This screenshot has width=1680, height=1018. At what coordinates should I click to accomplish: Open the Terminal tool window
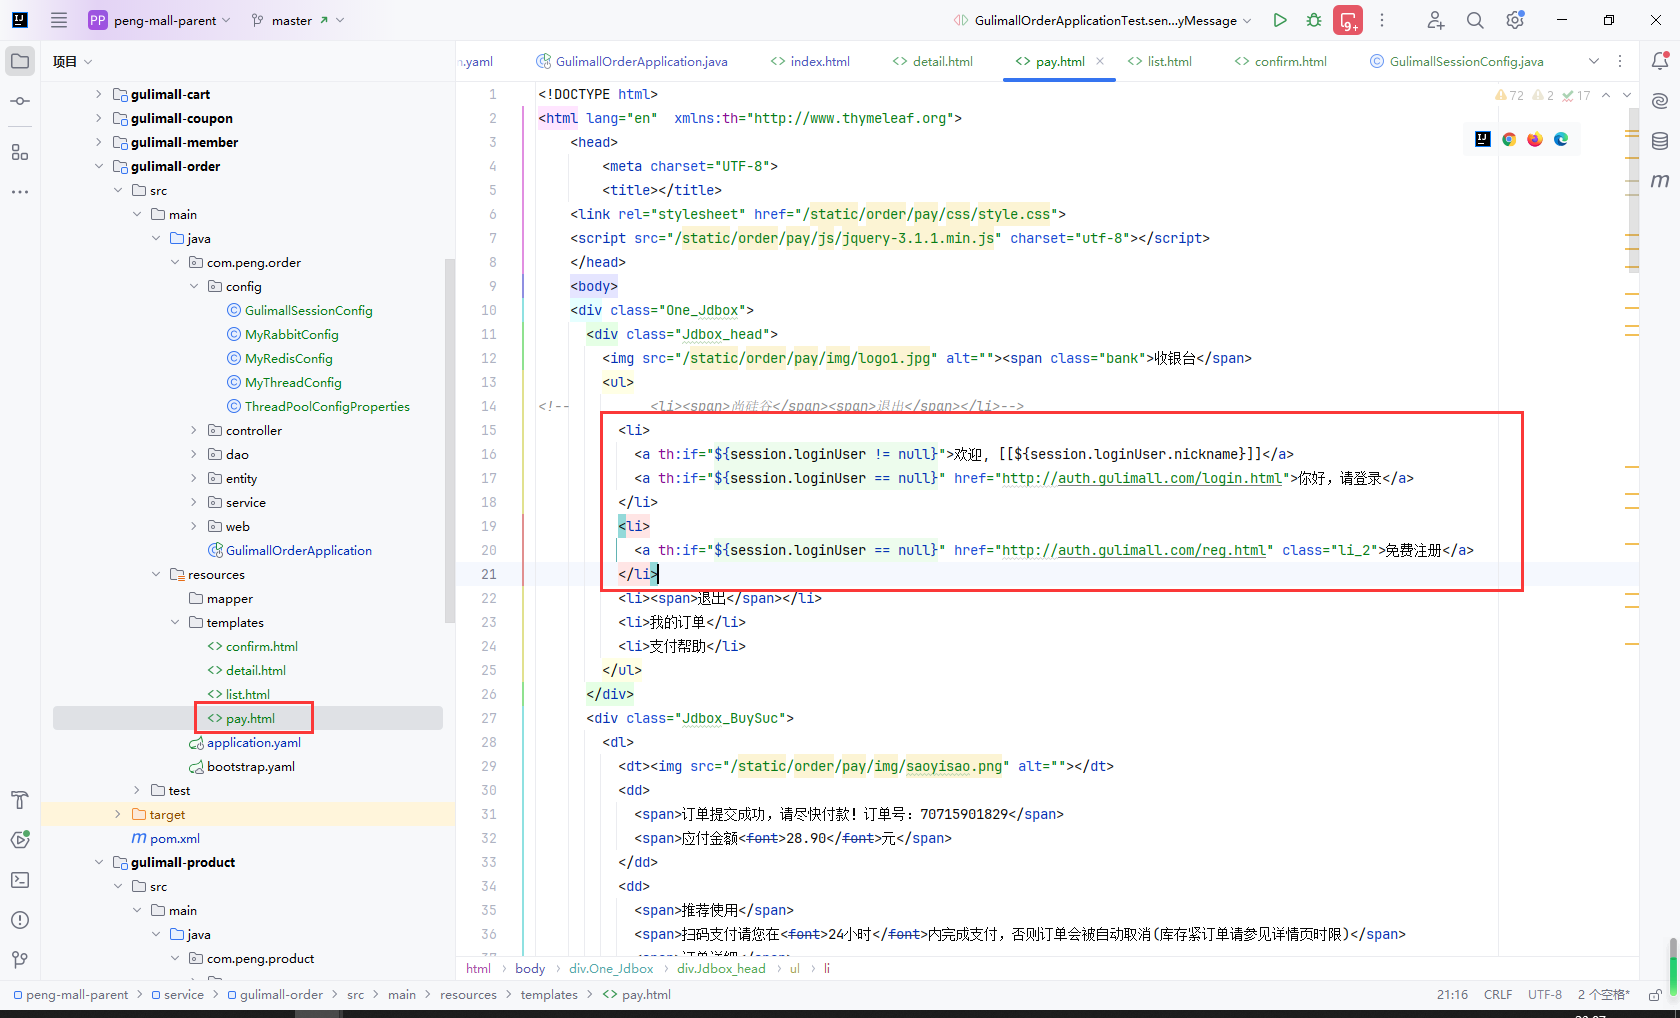tap(20, 880)
